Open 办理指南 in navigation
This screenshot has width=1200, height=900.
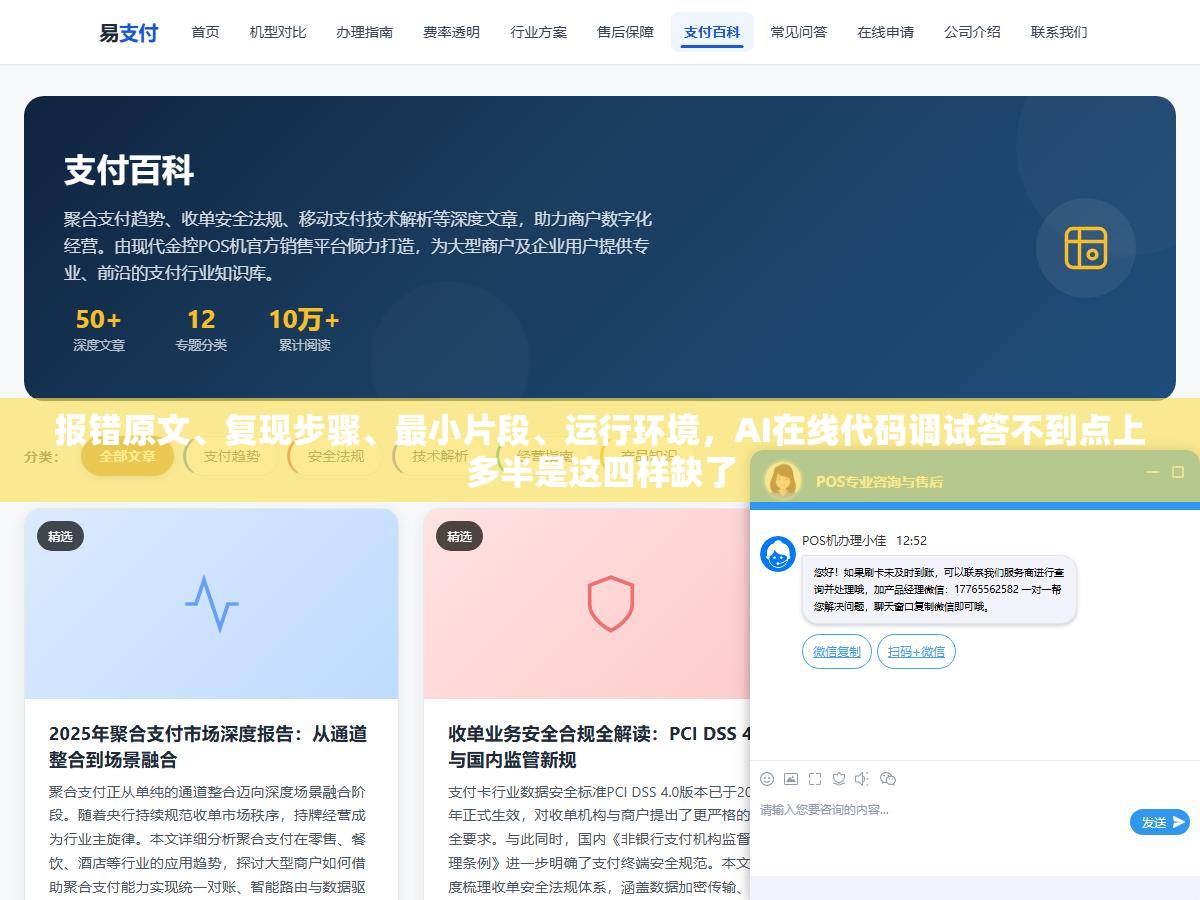(364, 32)
